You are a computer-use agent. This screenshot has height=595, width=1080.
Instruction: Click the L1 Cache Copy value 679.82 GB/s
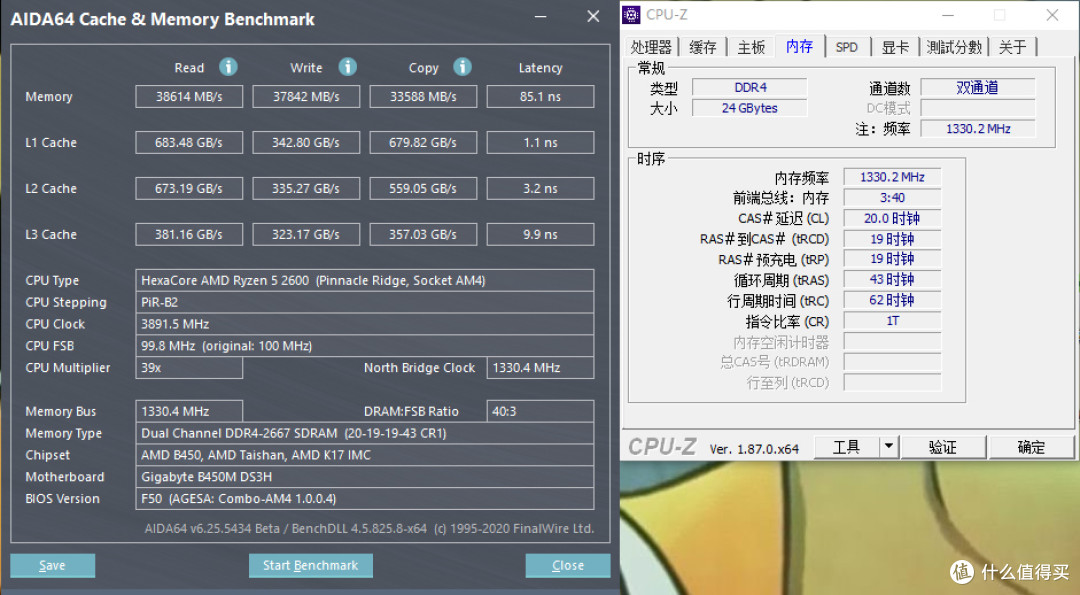(x=423, y=143)
